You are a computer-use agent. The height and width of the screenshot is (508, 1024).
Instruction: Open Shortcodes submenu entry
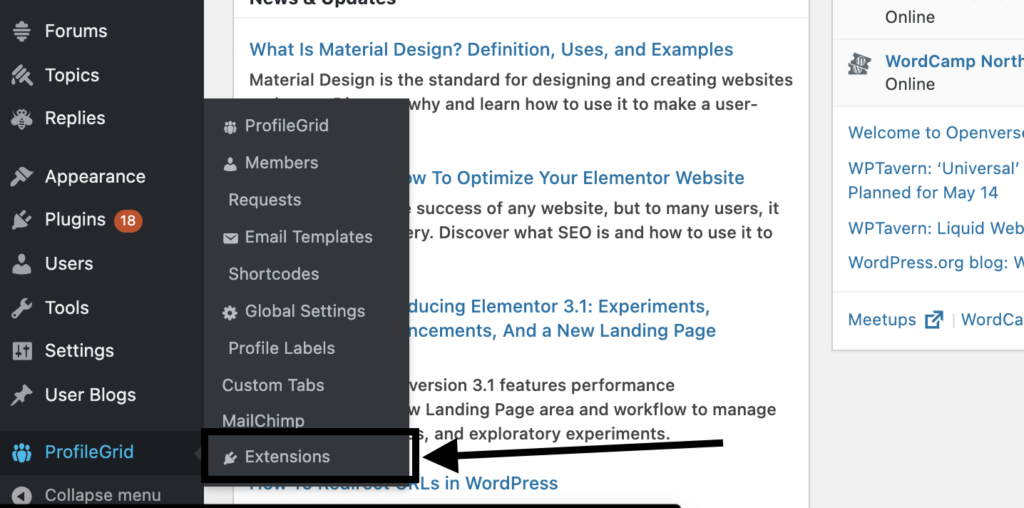pos(273,274)
